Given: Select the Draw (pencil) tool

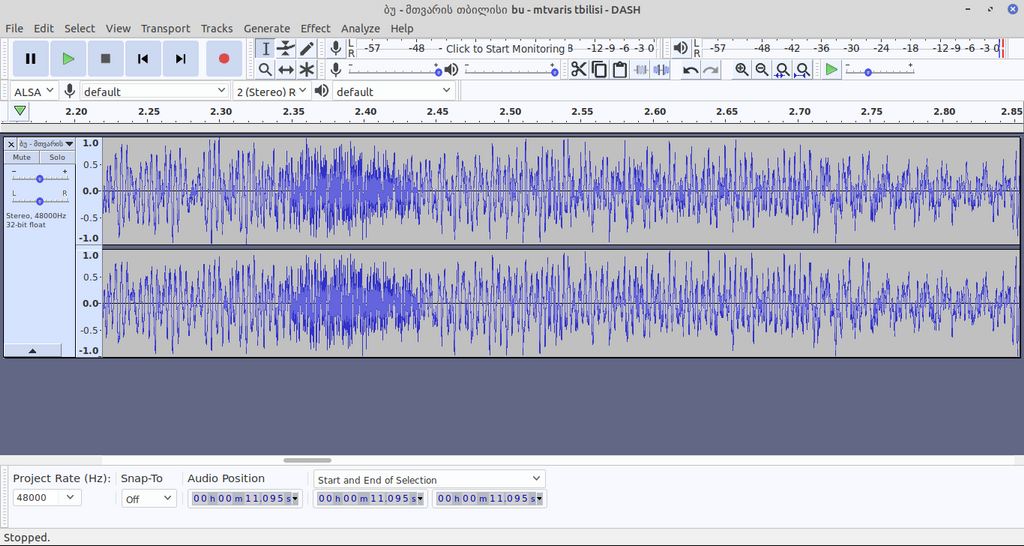Looking at the screenshot, I should tap(307, 48).
